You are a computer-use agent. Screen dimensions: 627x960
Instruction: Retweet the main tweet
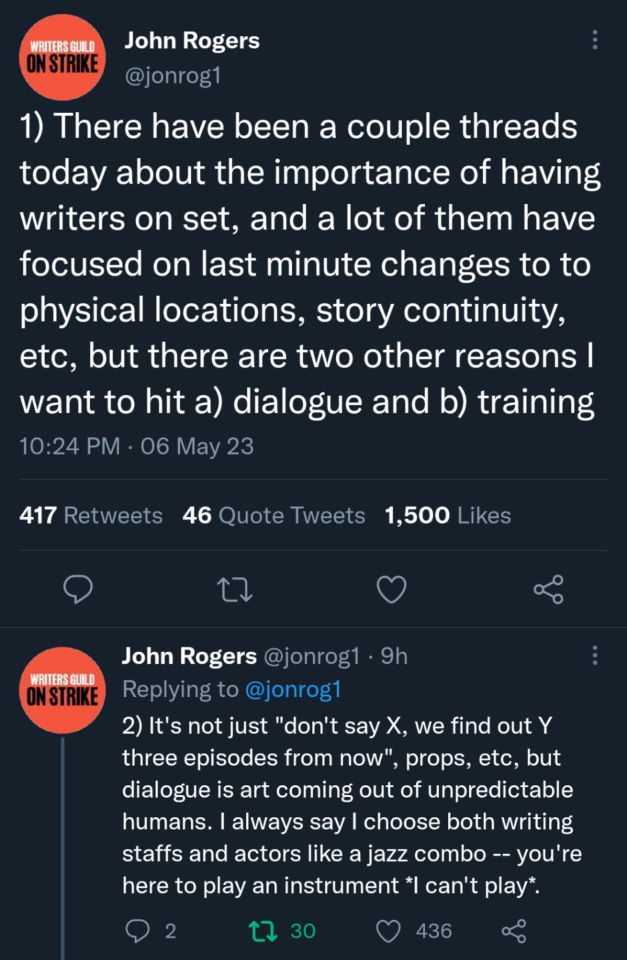pos(235,591)
